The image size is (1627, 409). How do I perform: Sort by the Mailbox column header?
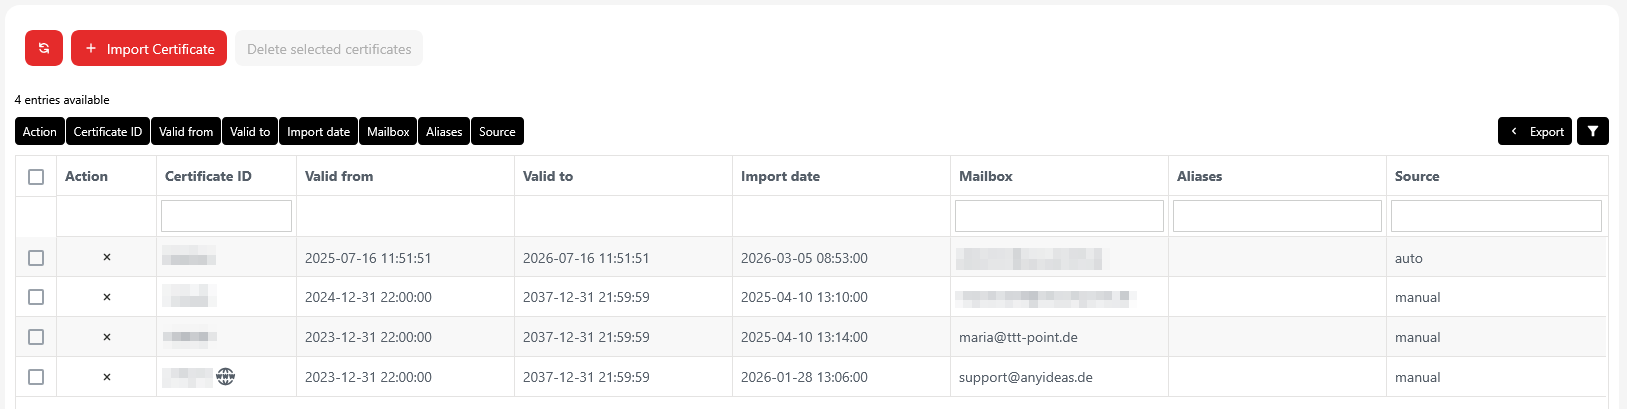point(985,176)
